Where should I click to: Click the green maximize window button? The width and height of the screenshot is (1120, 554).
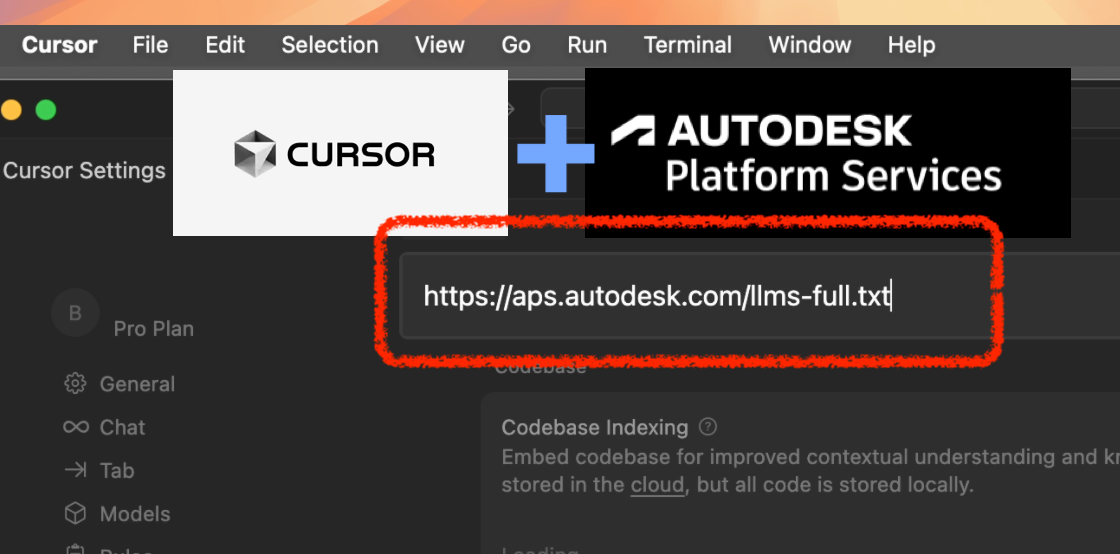[x=46, y=110]
